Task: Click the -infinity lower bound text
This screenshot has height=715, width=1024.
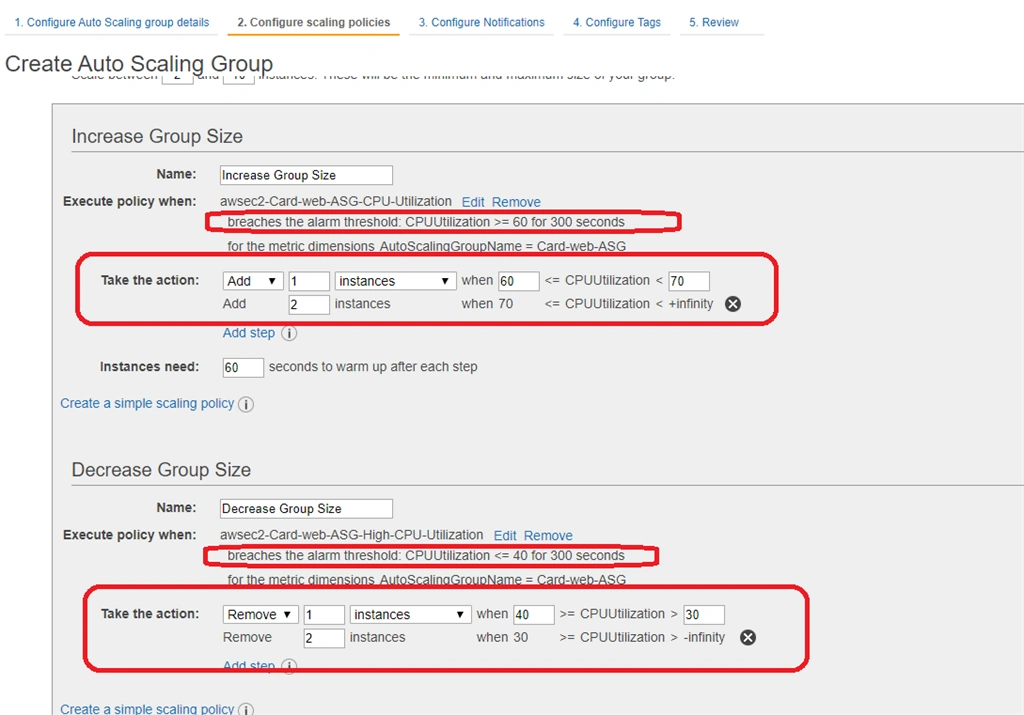Action: pyautogui.click(x=704, y=637)
